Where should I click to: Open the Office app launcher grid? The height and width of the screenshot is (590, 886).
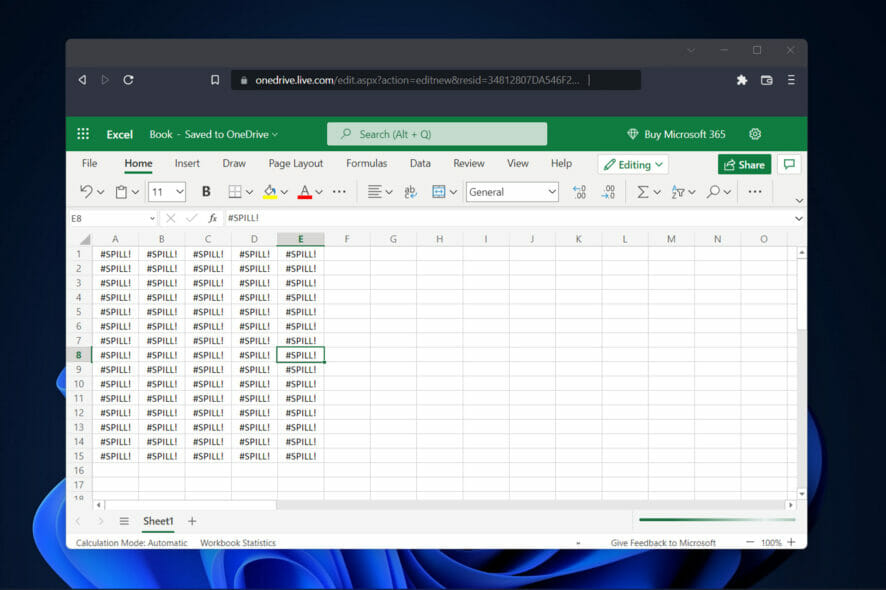pos(83,134)
